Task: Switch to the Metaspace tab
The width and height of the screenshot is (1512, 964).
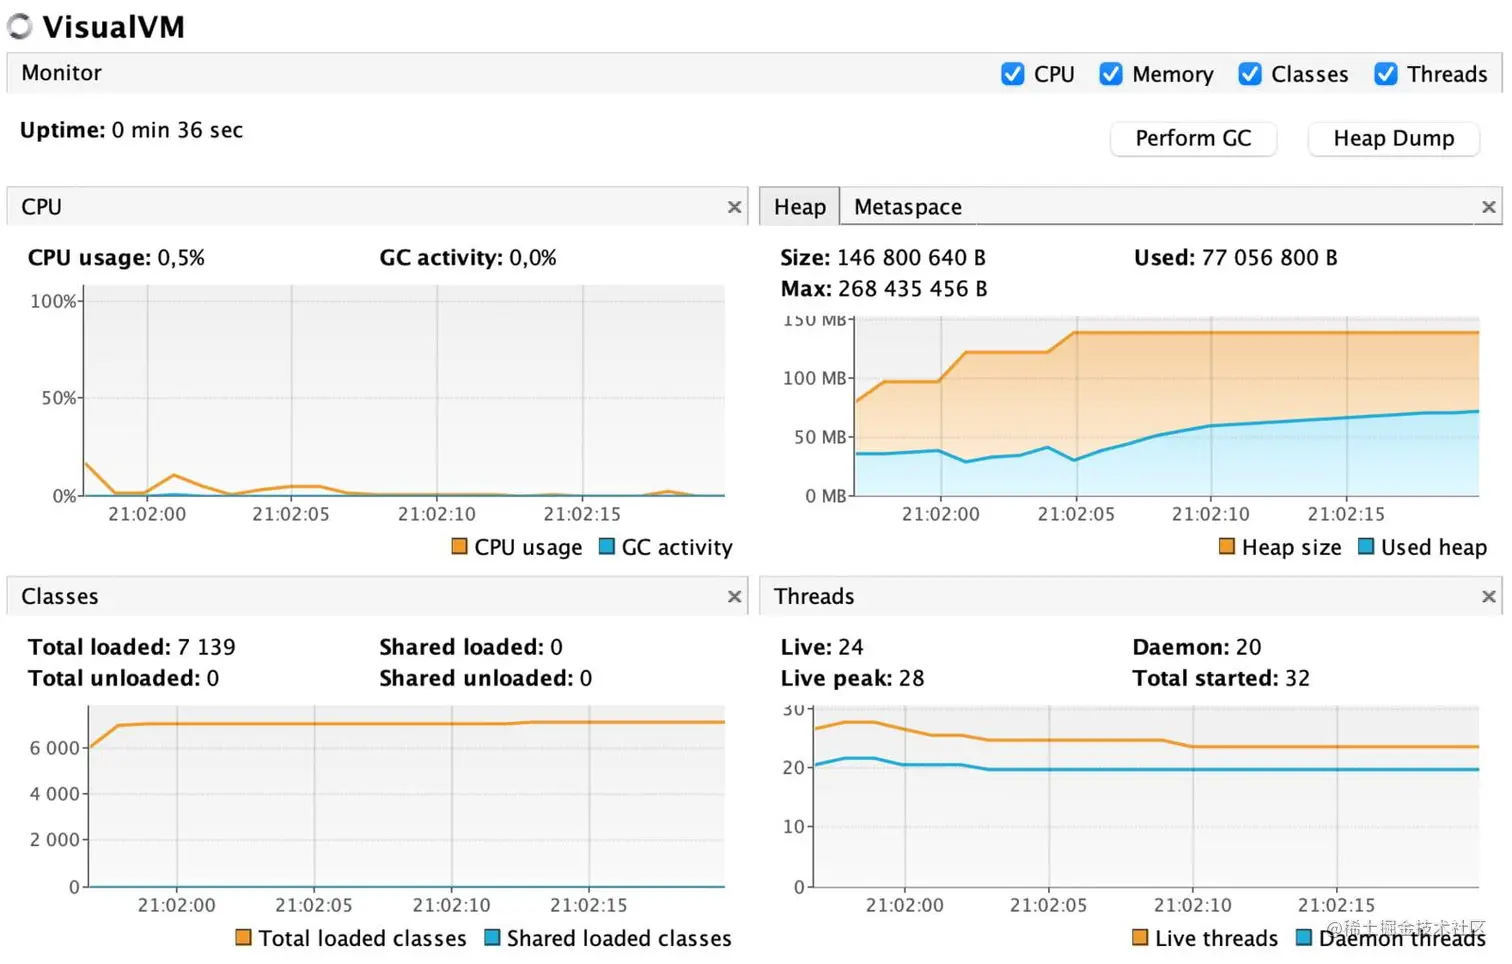Action: (x=907, y=206)
